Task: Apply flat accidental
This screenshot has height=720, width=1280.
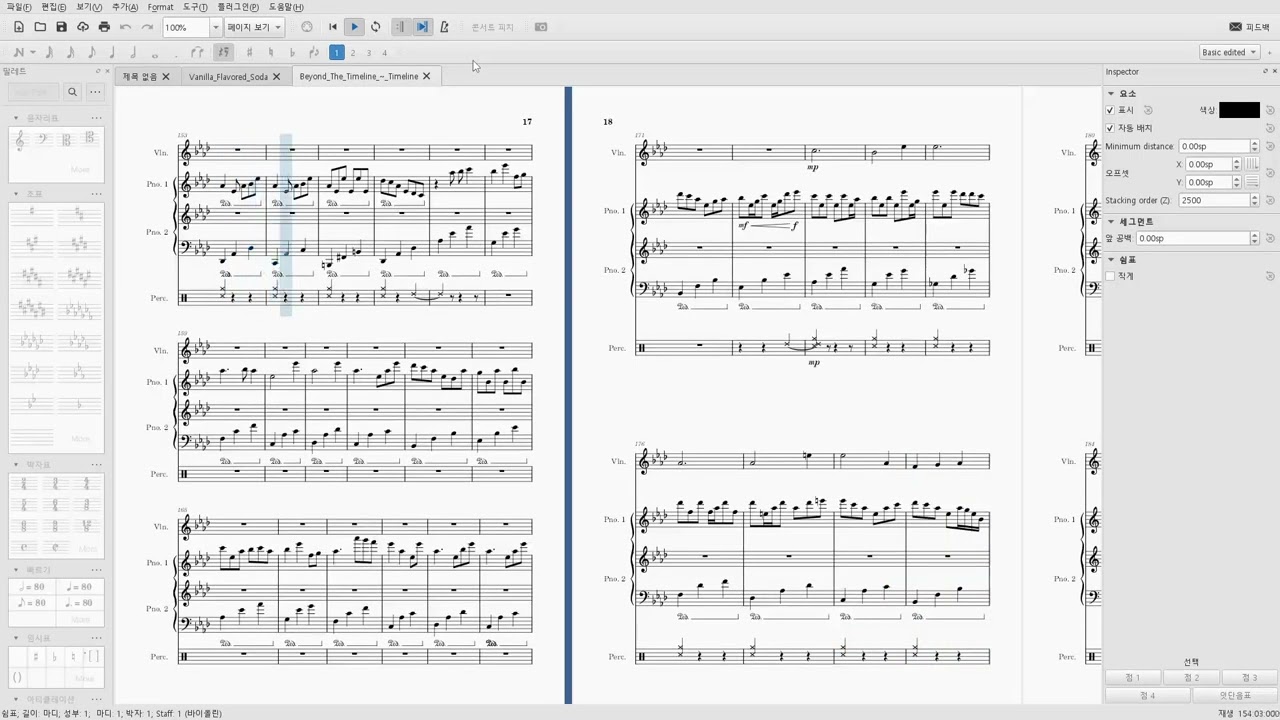Action: 292,52
